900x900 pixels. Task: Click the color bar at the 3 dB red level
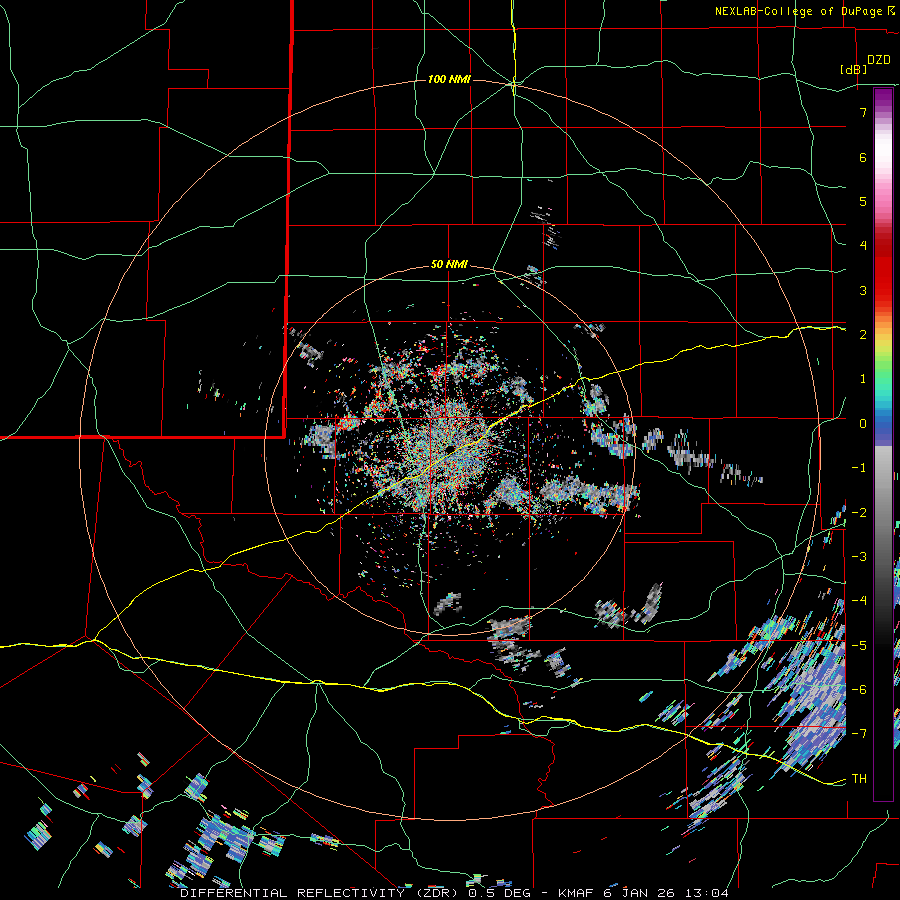coord(883,290)
